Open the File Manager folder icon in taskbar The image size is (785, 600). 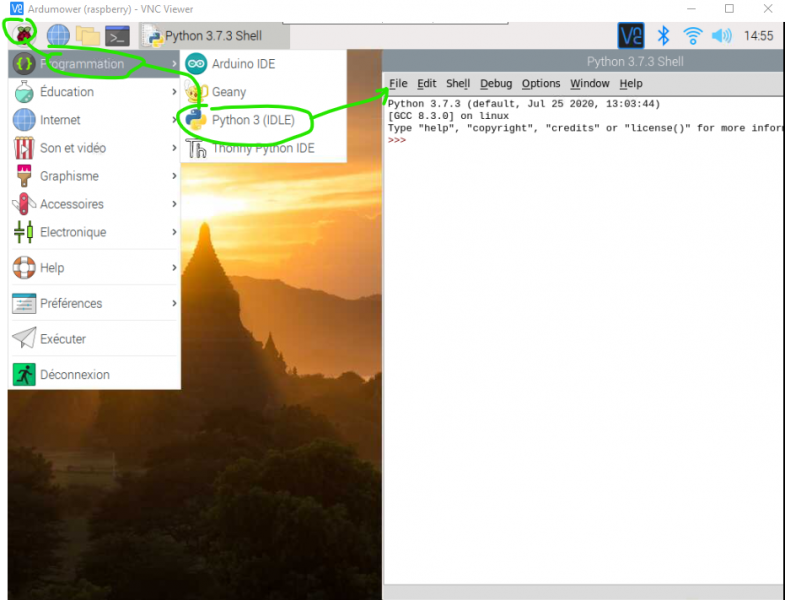(x=88, y=36)
